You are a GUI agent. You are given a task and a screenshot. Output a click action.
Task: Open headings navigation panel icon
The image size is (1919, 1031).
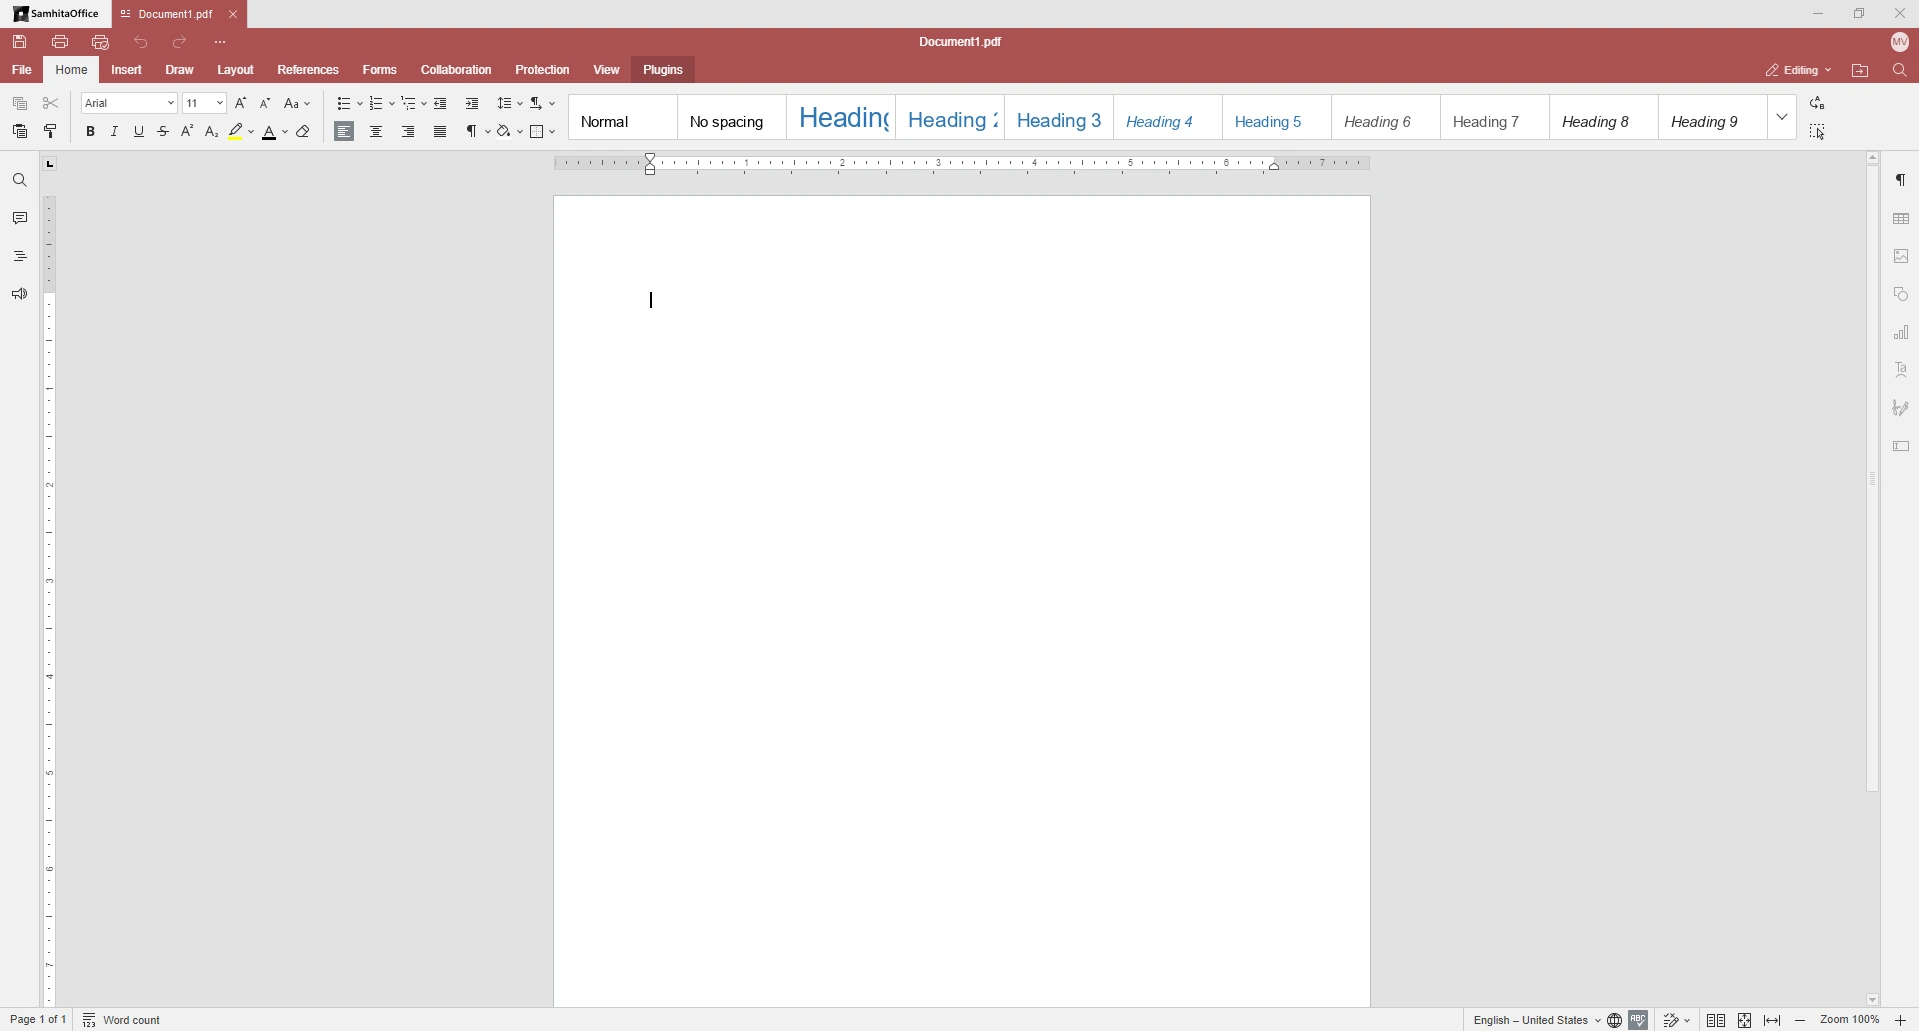[20, 257]
